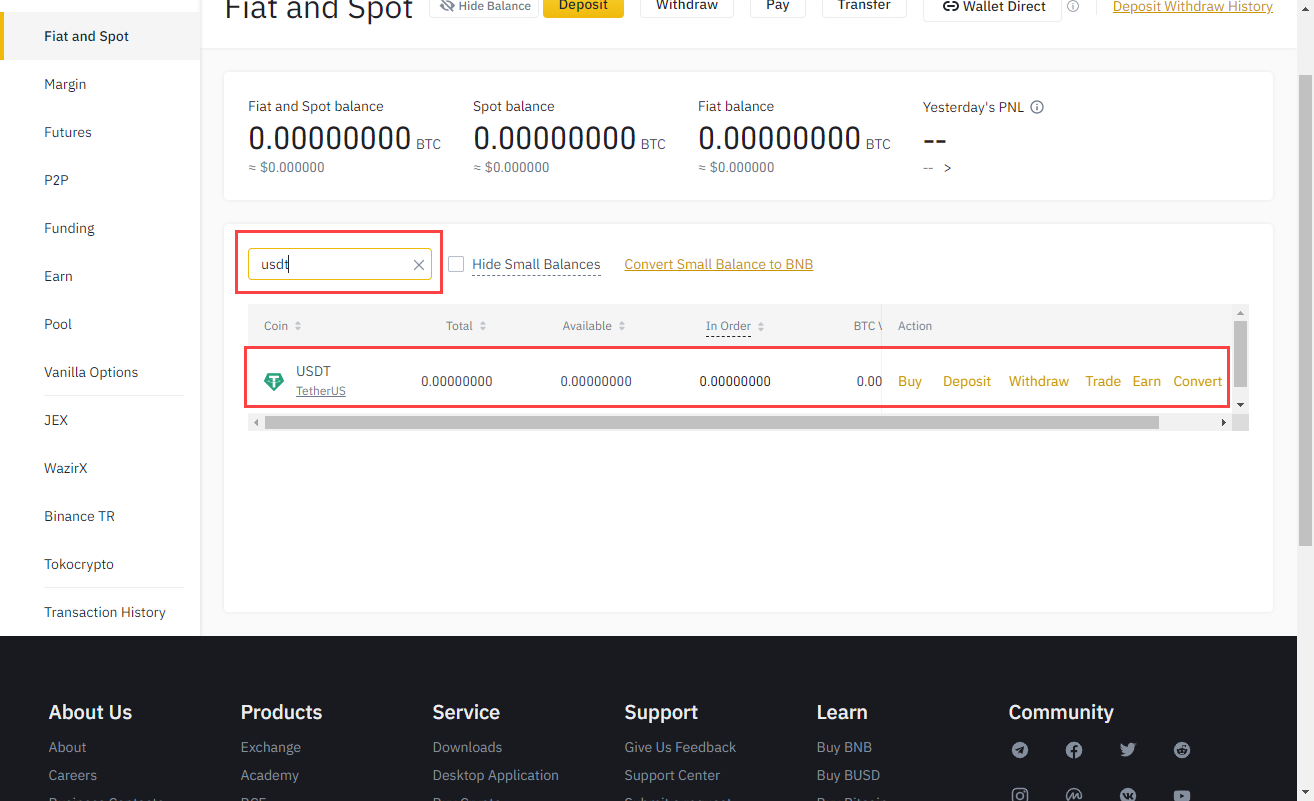Clear the usdt search field with X
This screenshot has height=801, width=1314.
click(x=419, y=265)
